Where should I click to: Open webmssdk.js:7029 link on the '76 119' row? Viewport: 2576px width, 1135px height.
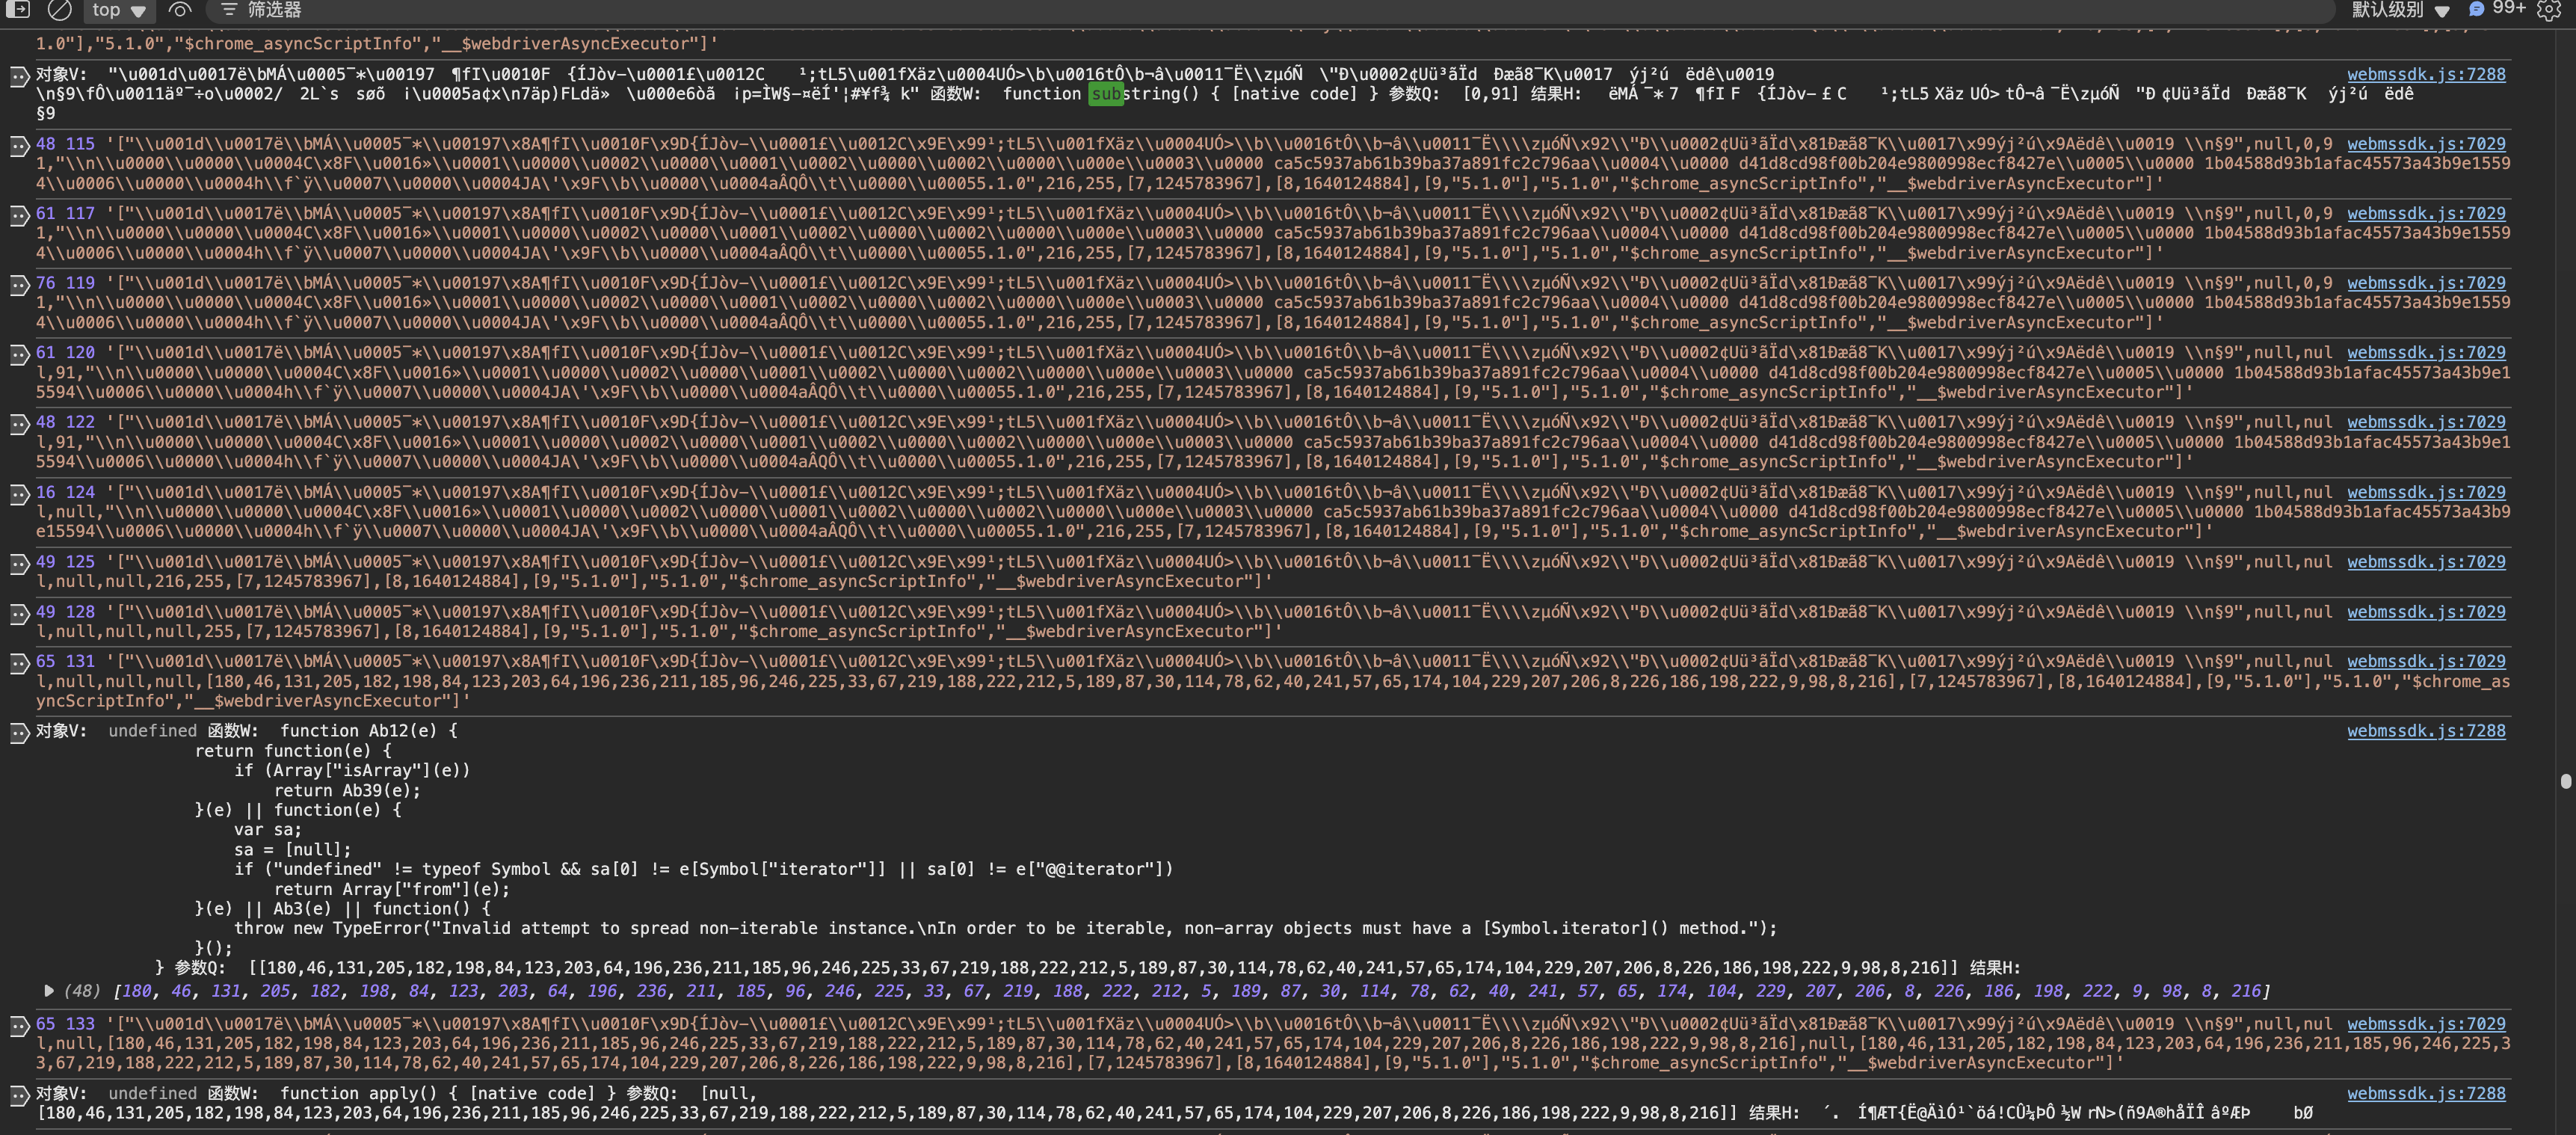2426,283
